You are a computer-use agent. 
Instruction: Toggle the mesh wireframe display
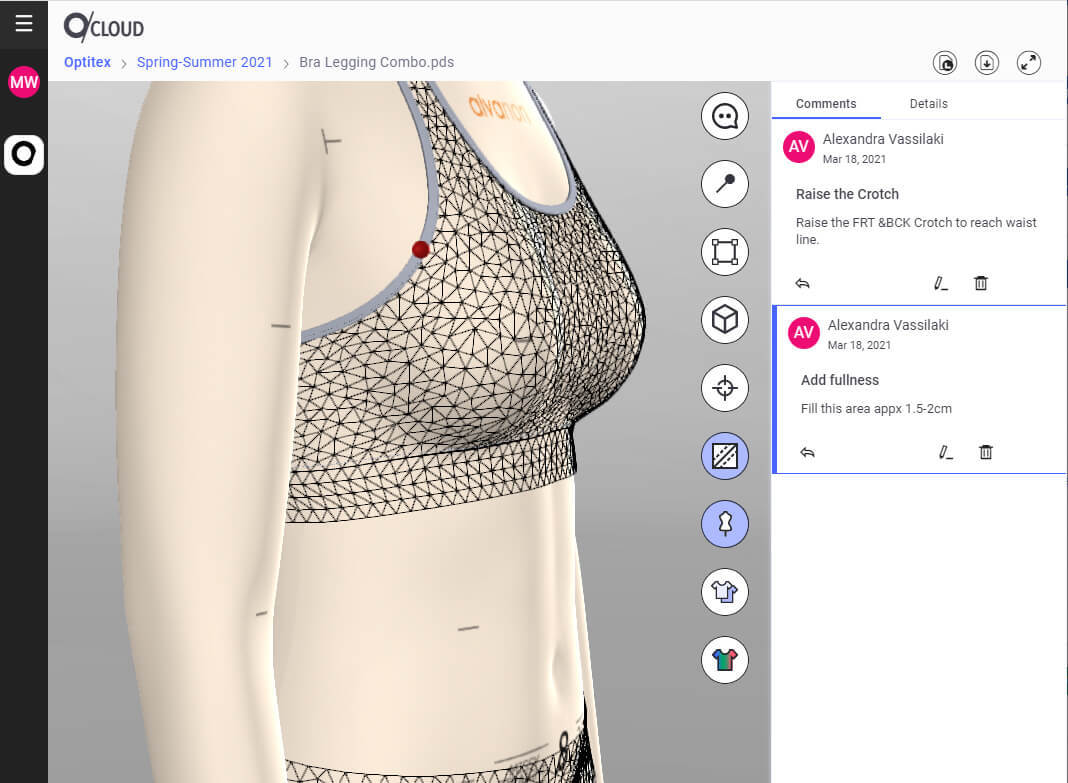724,456
